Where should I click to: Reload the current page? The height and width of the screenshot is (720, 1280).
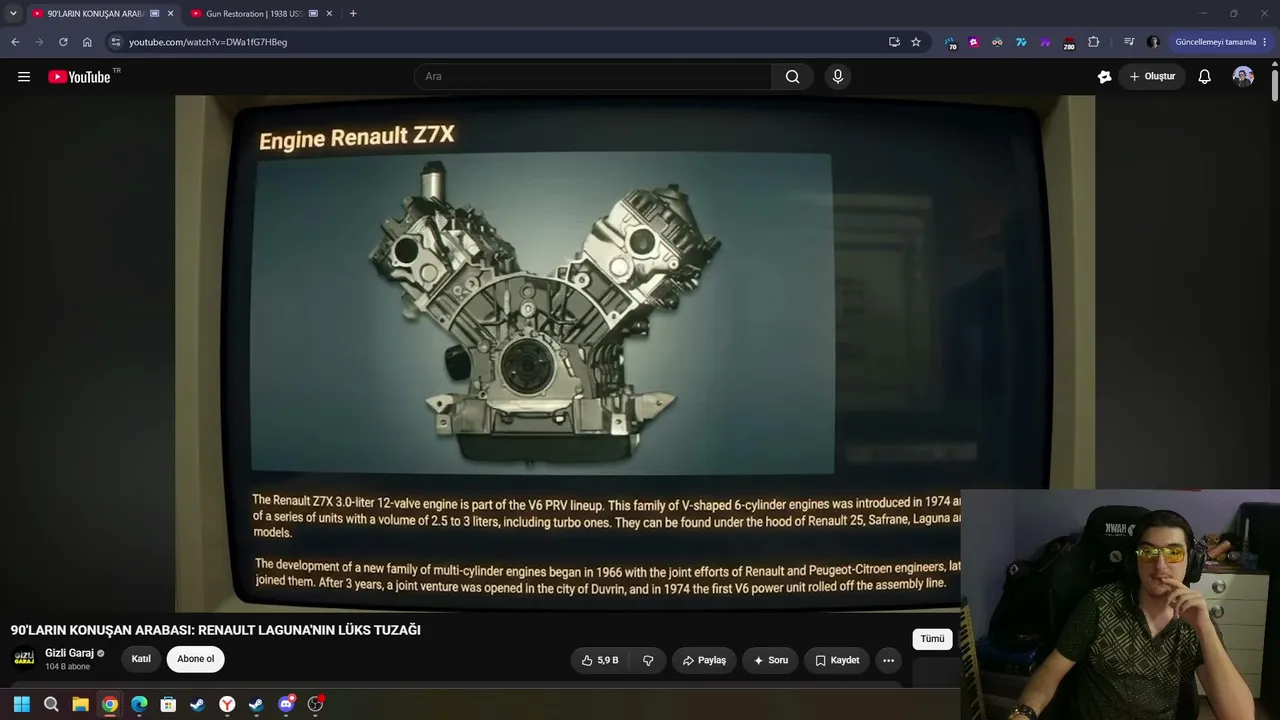point(63,42)
